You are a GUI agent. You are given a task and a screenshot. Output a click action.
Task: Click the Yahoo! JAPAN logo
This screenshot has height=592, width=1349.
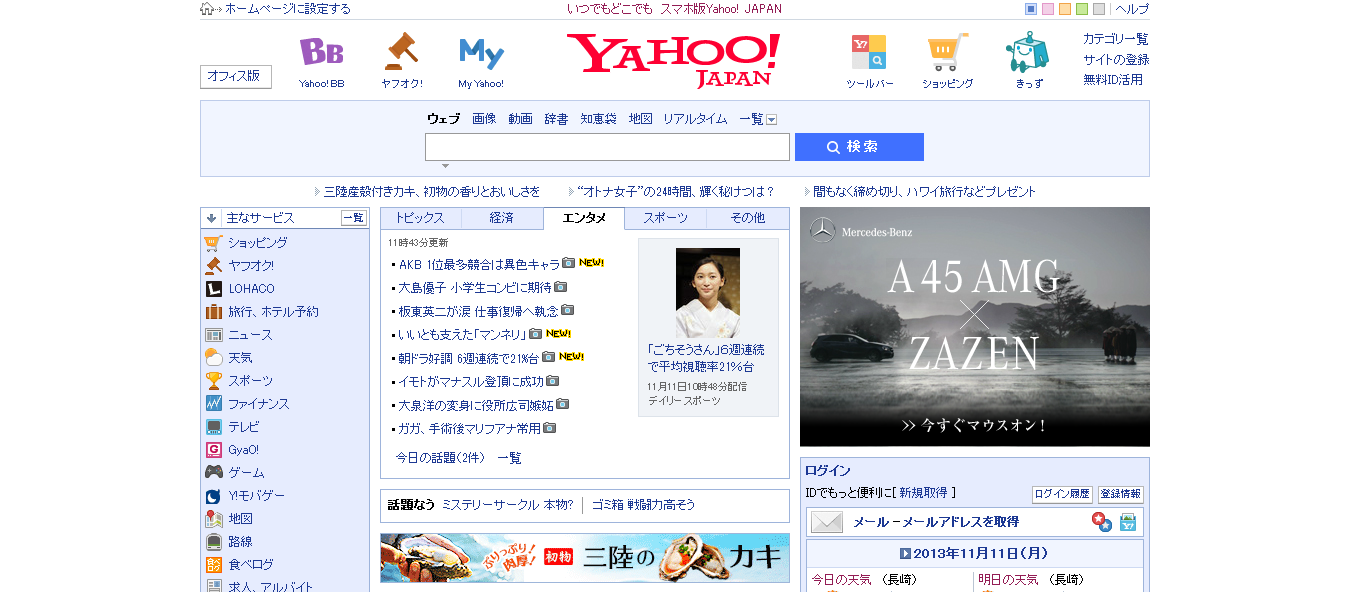pyautogui.click(x=673, y=59)
